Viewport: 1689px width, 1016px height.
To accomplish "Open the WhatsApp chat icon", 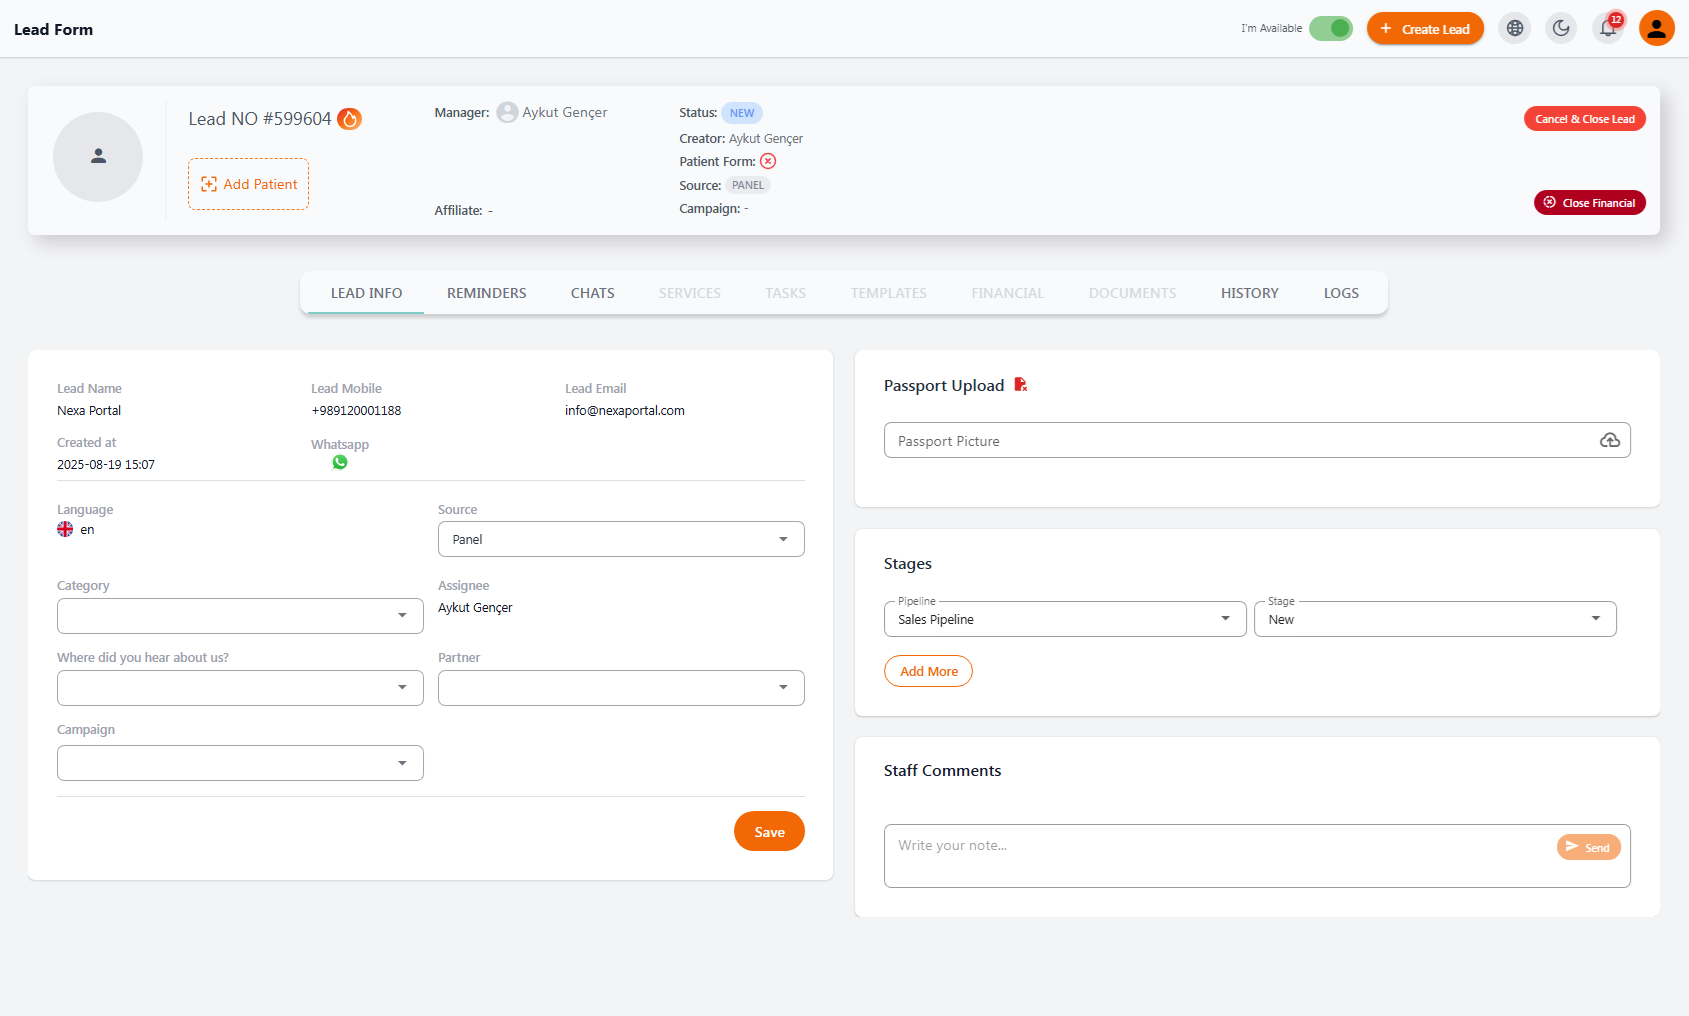I will [x=340, y=462].
